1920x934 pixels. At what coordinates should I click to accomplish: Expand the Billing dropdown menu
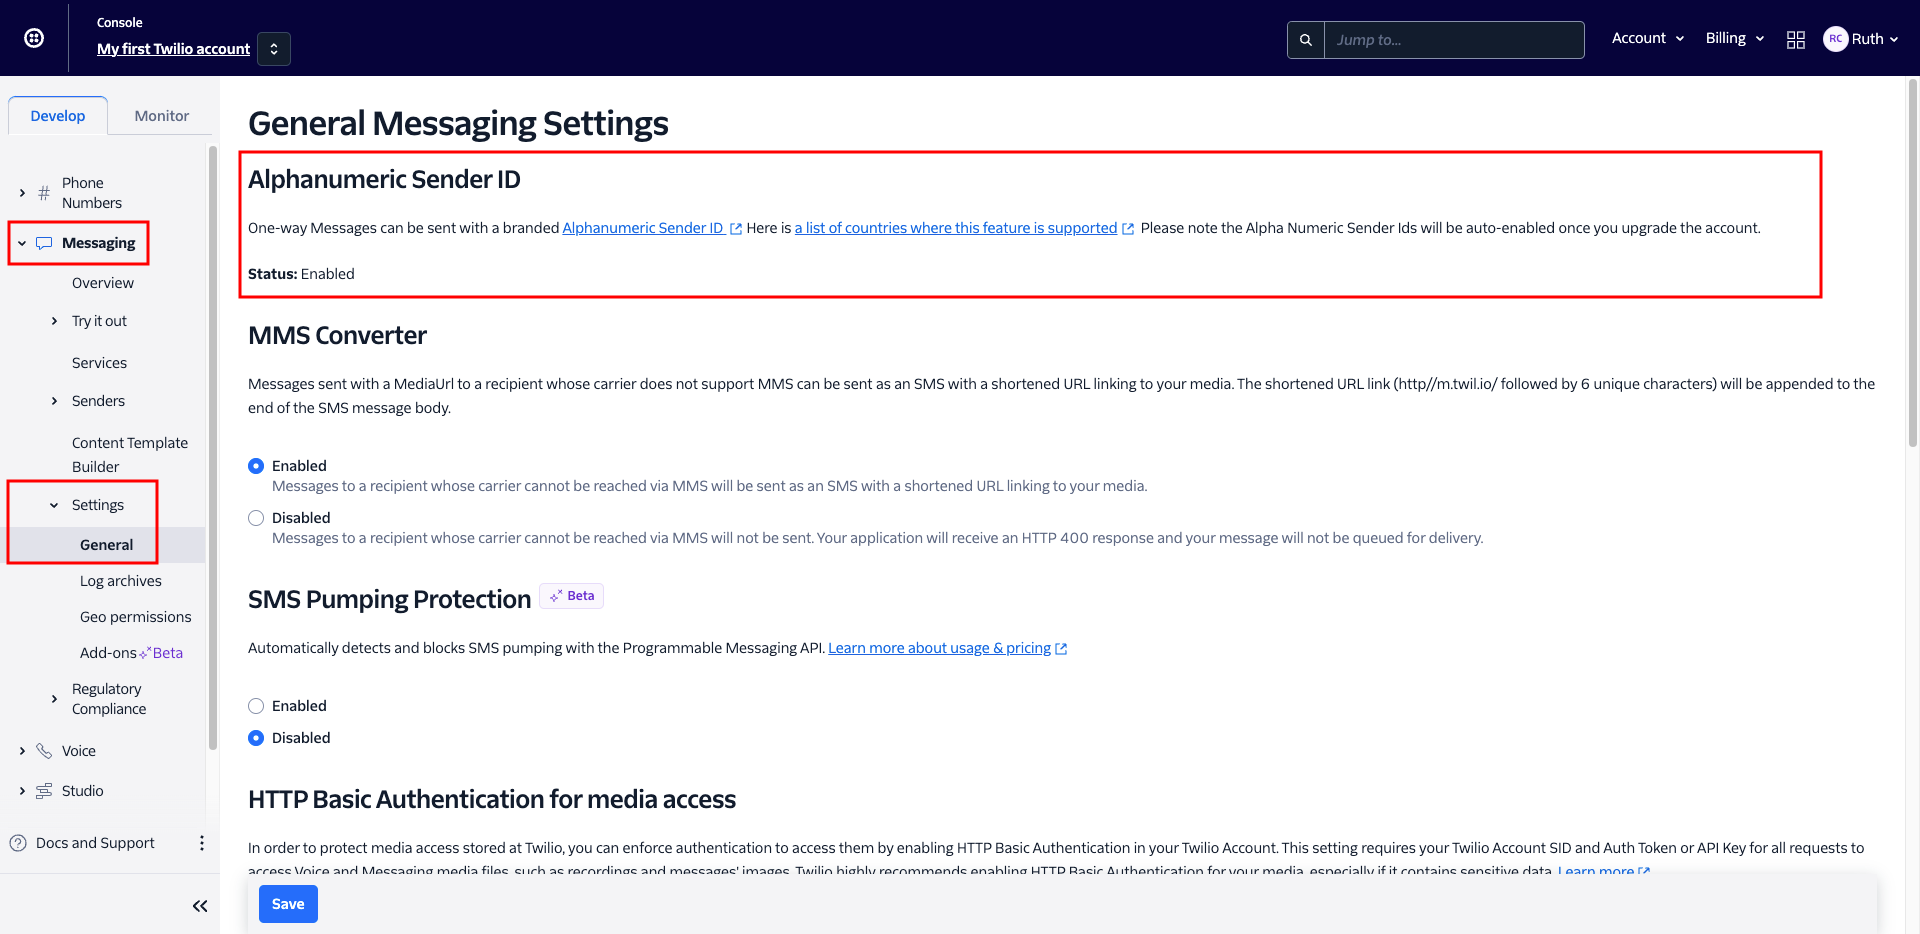1734,38
